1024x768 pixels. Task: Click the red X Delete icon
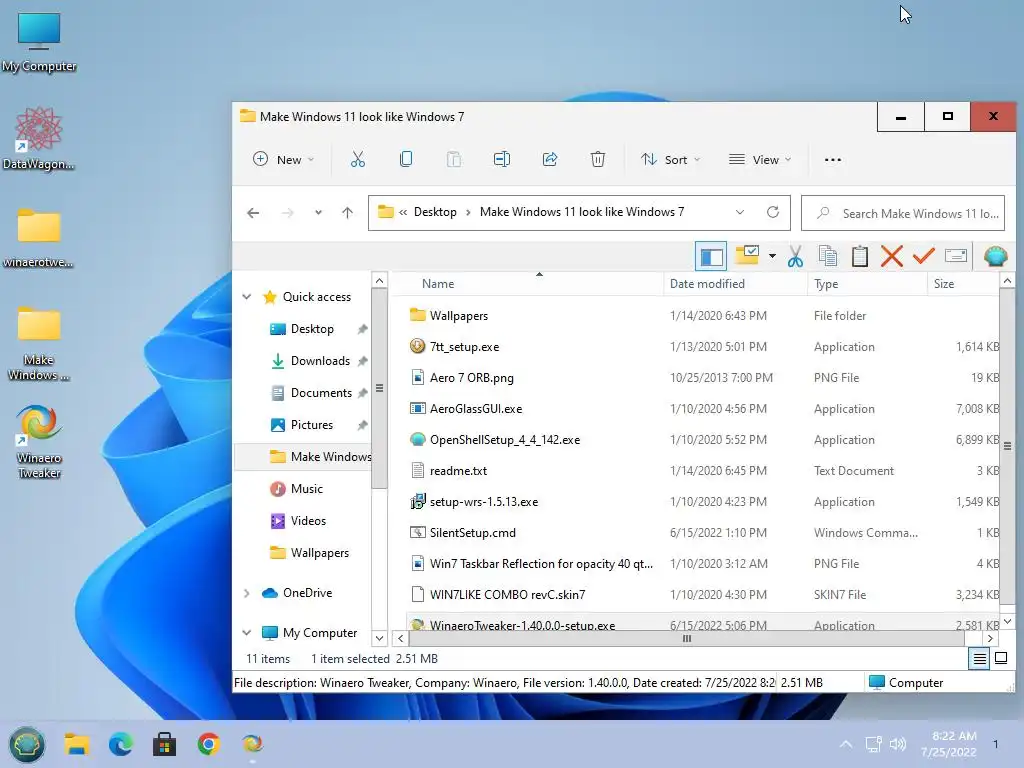(891, 256)
